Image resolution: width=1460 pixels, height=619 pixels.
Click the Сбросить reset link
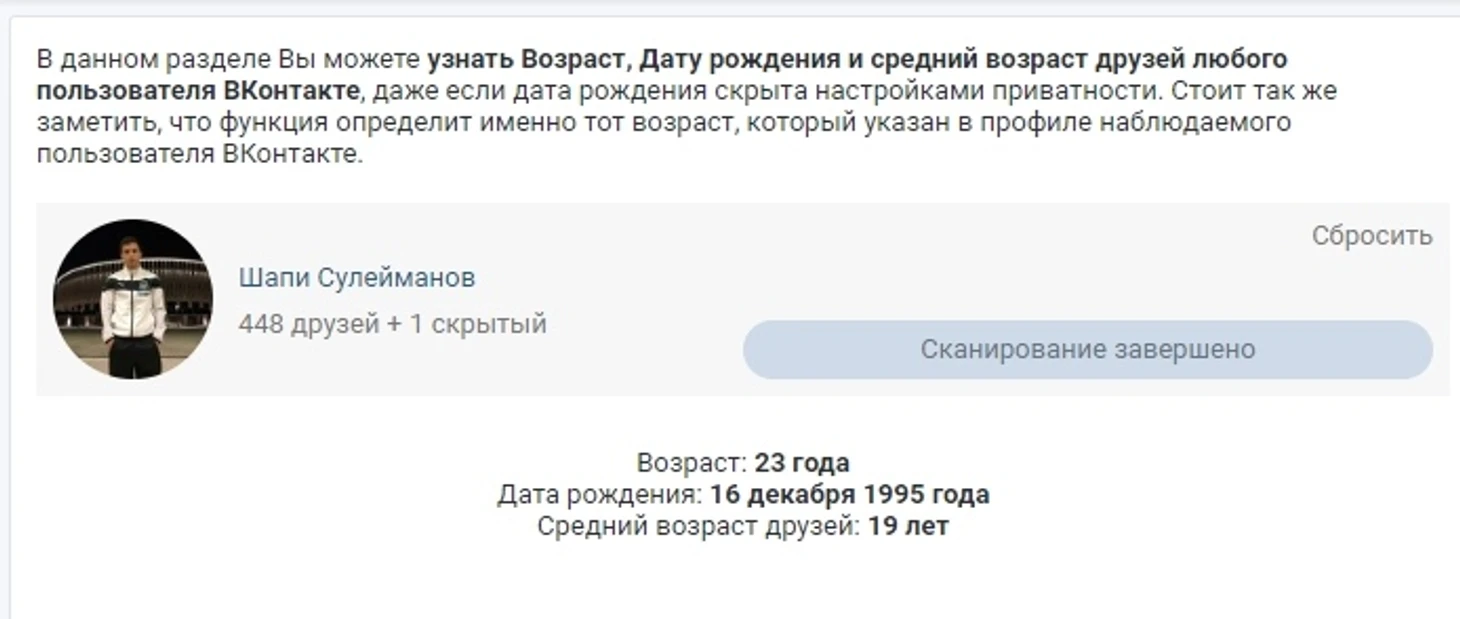coord(1372,236)
